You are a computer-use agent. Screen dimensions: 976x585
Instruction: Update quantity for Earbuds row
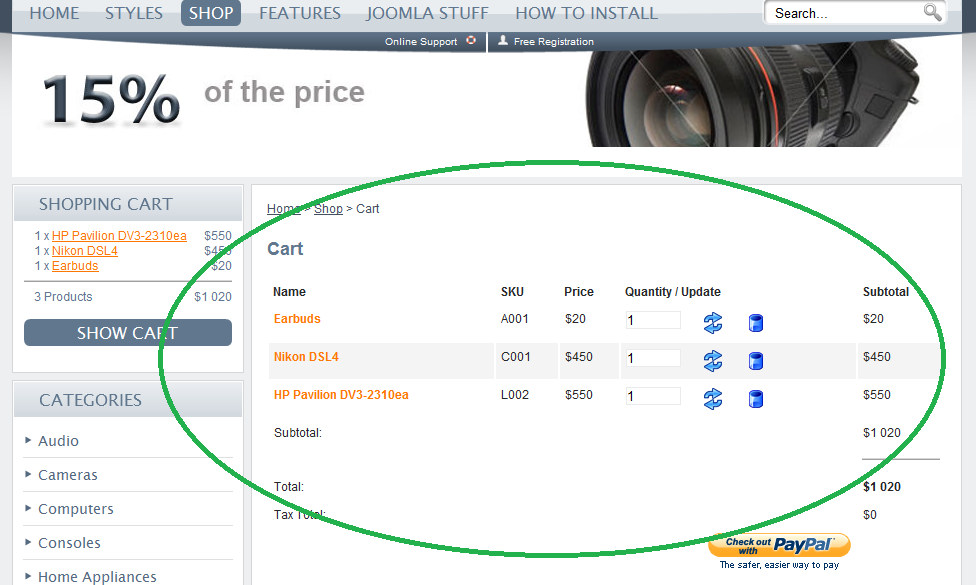(713, 322)
